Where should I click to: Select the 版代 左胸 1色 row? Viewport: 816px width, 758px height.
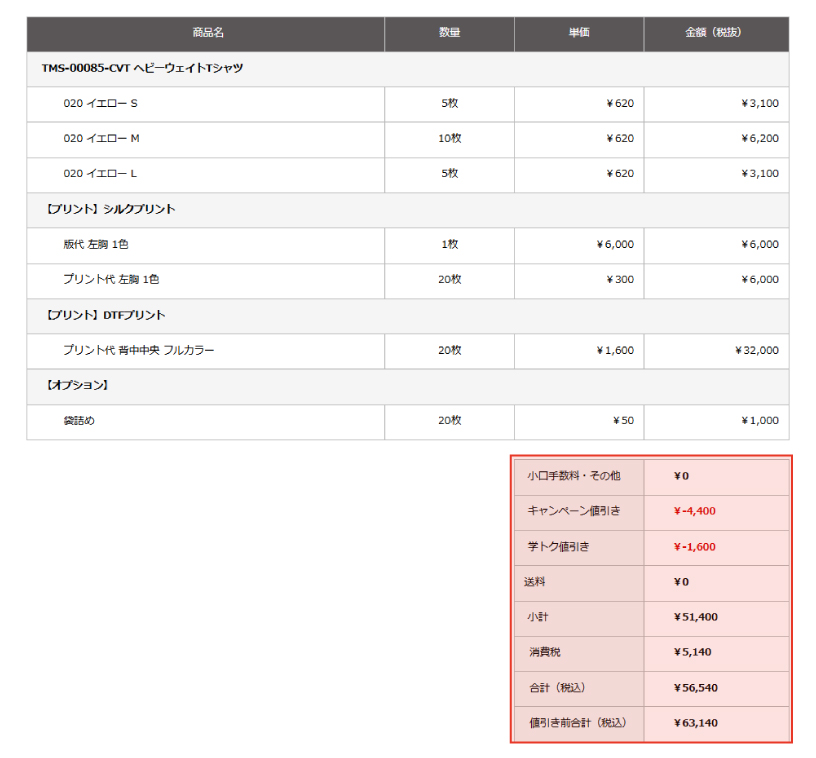(x=95, y=244)
